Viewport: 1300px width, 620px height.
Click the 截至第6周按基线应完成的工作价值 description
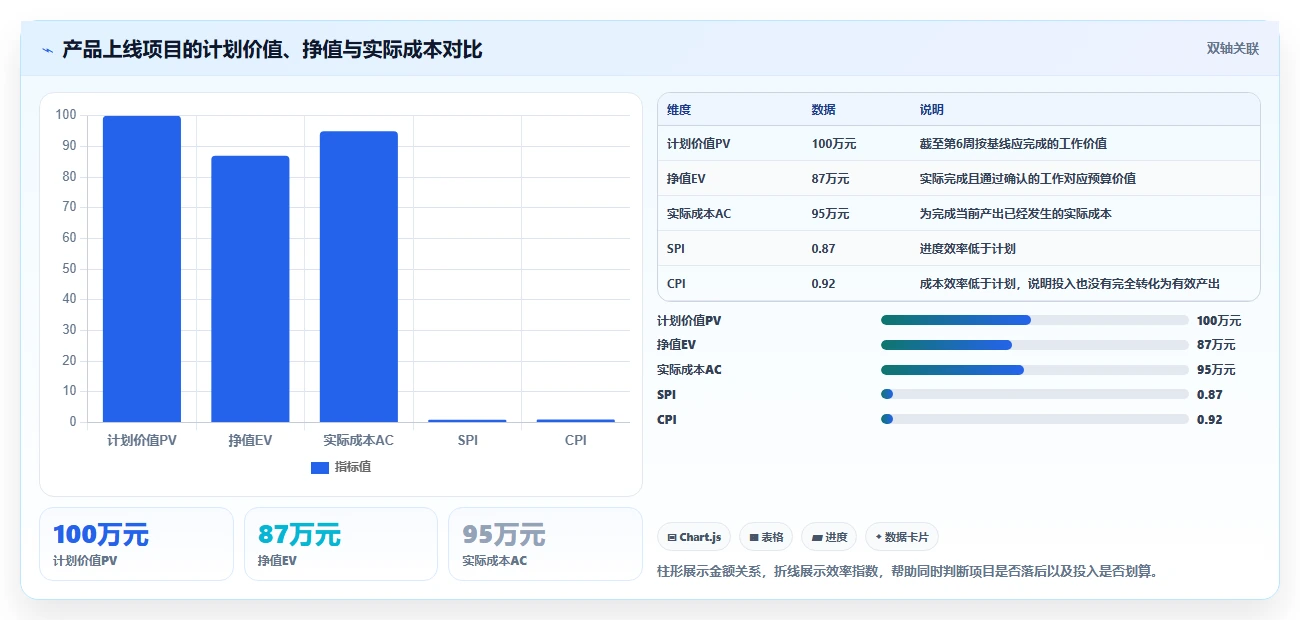click(x=1013, y=144)
